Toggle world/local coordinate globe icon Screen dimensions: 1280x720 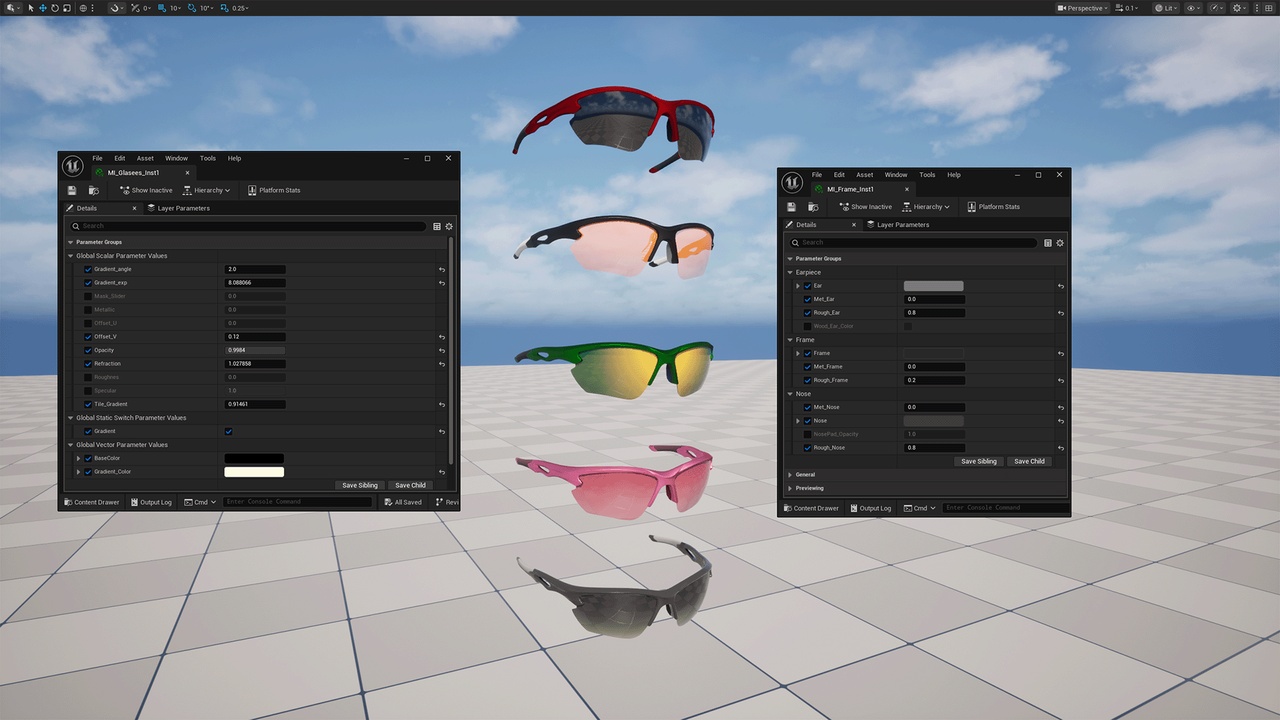tap(83, 8)
